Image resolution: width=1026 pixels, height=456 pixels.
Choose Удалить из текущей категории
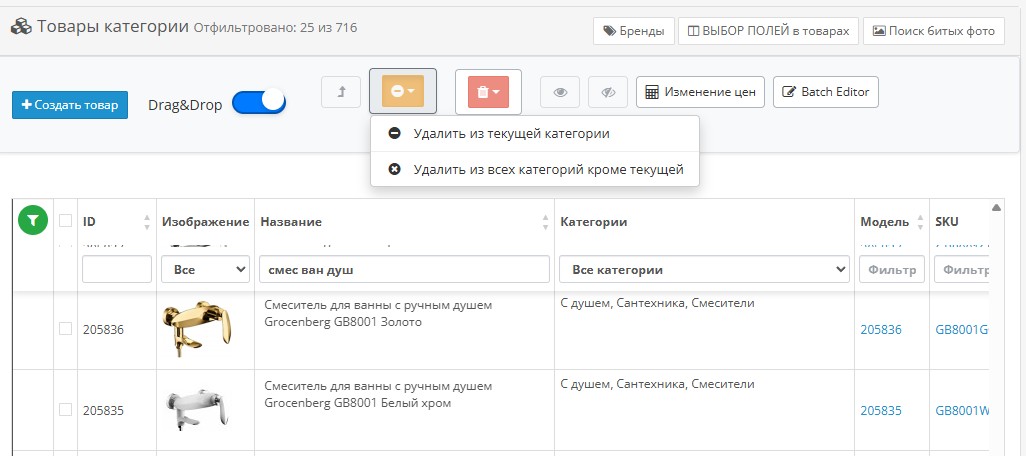[x=511, y=133]
